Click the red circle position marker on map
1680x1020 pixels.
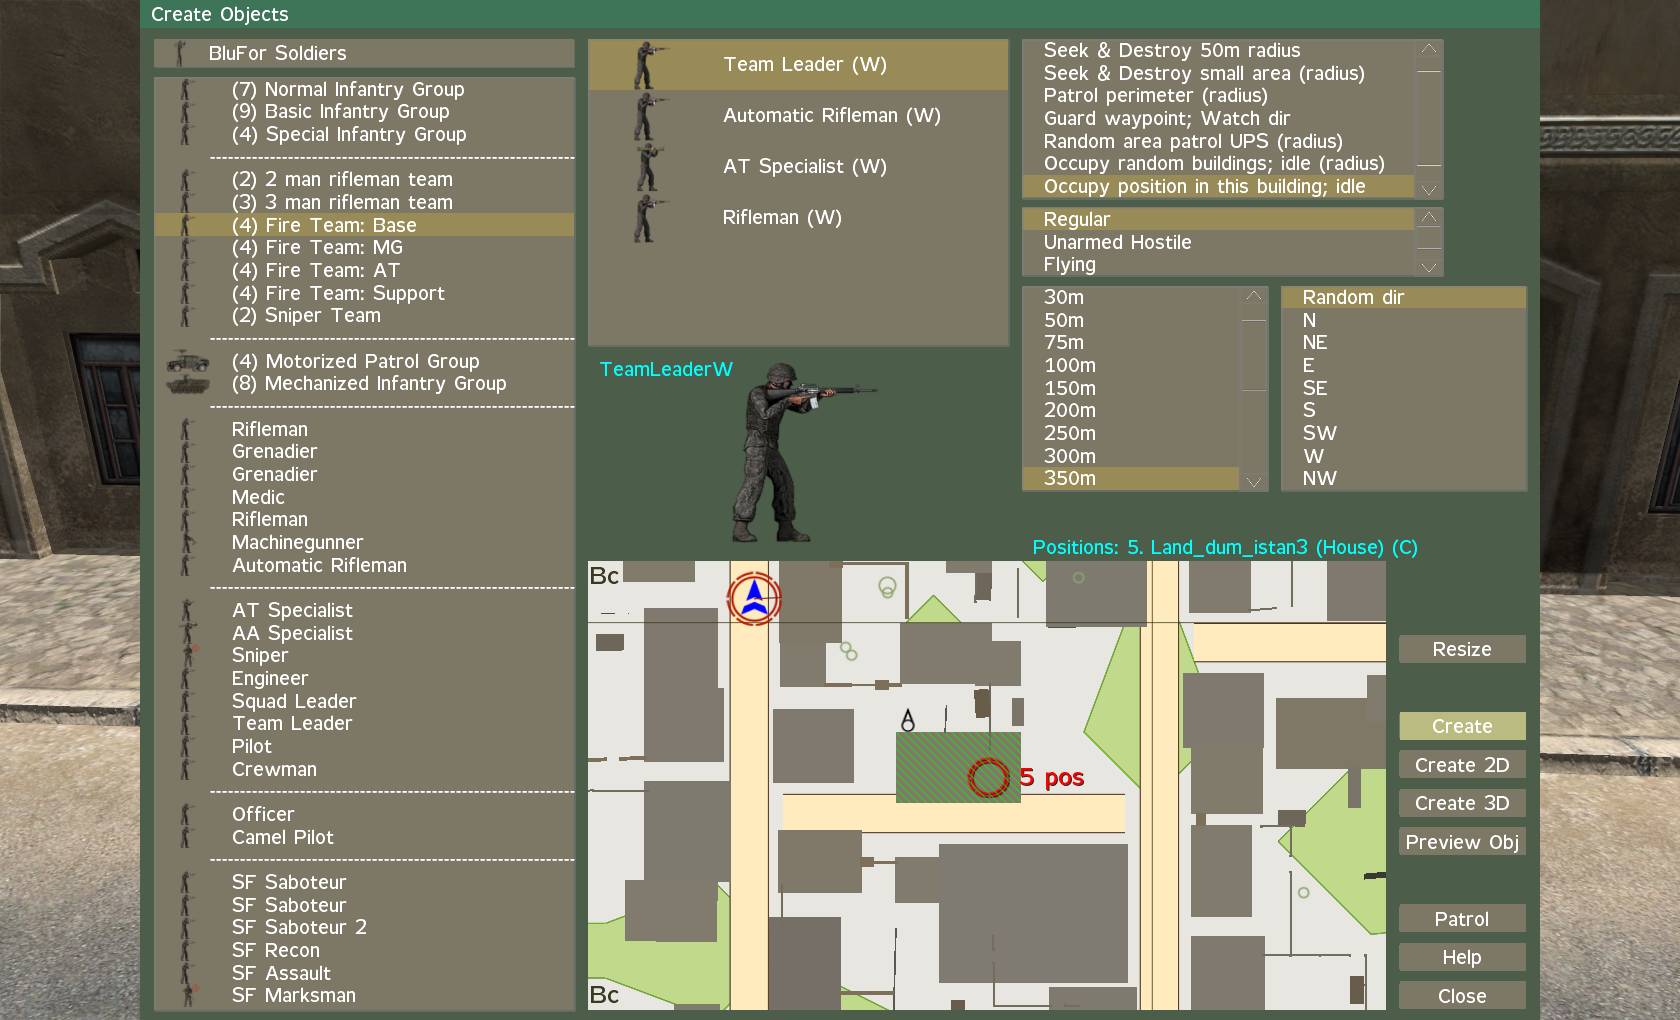(x=989, y=777)
